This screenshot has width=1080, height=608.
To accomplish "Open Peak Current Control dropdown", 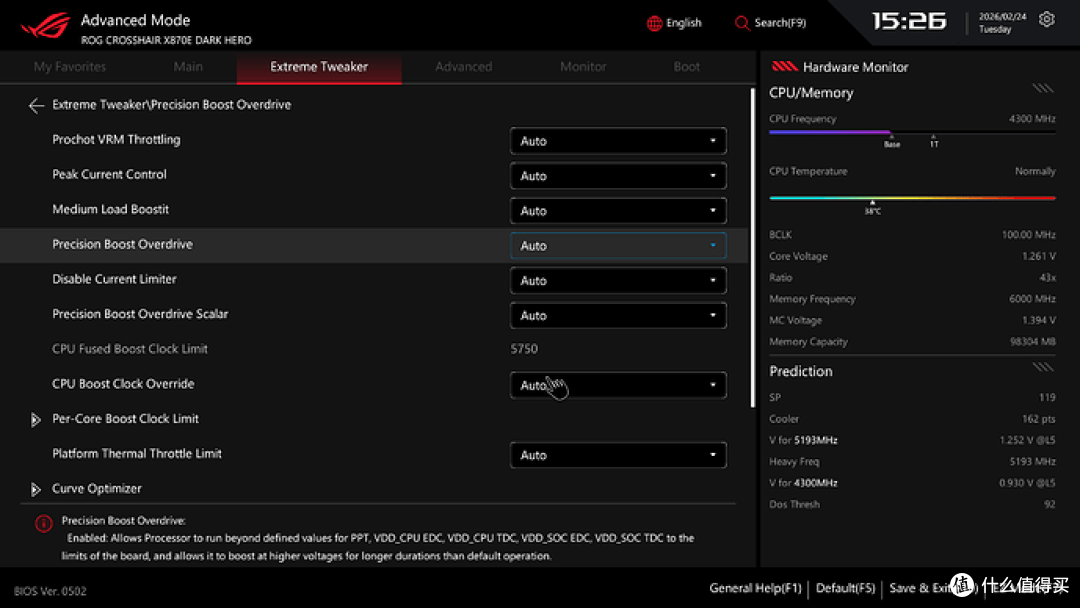I will click(x=618, y=176).
